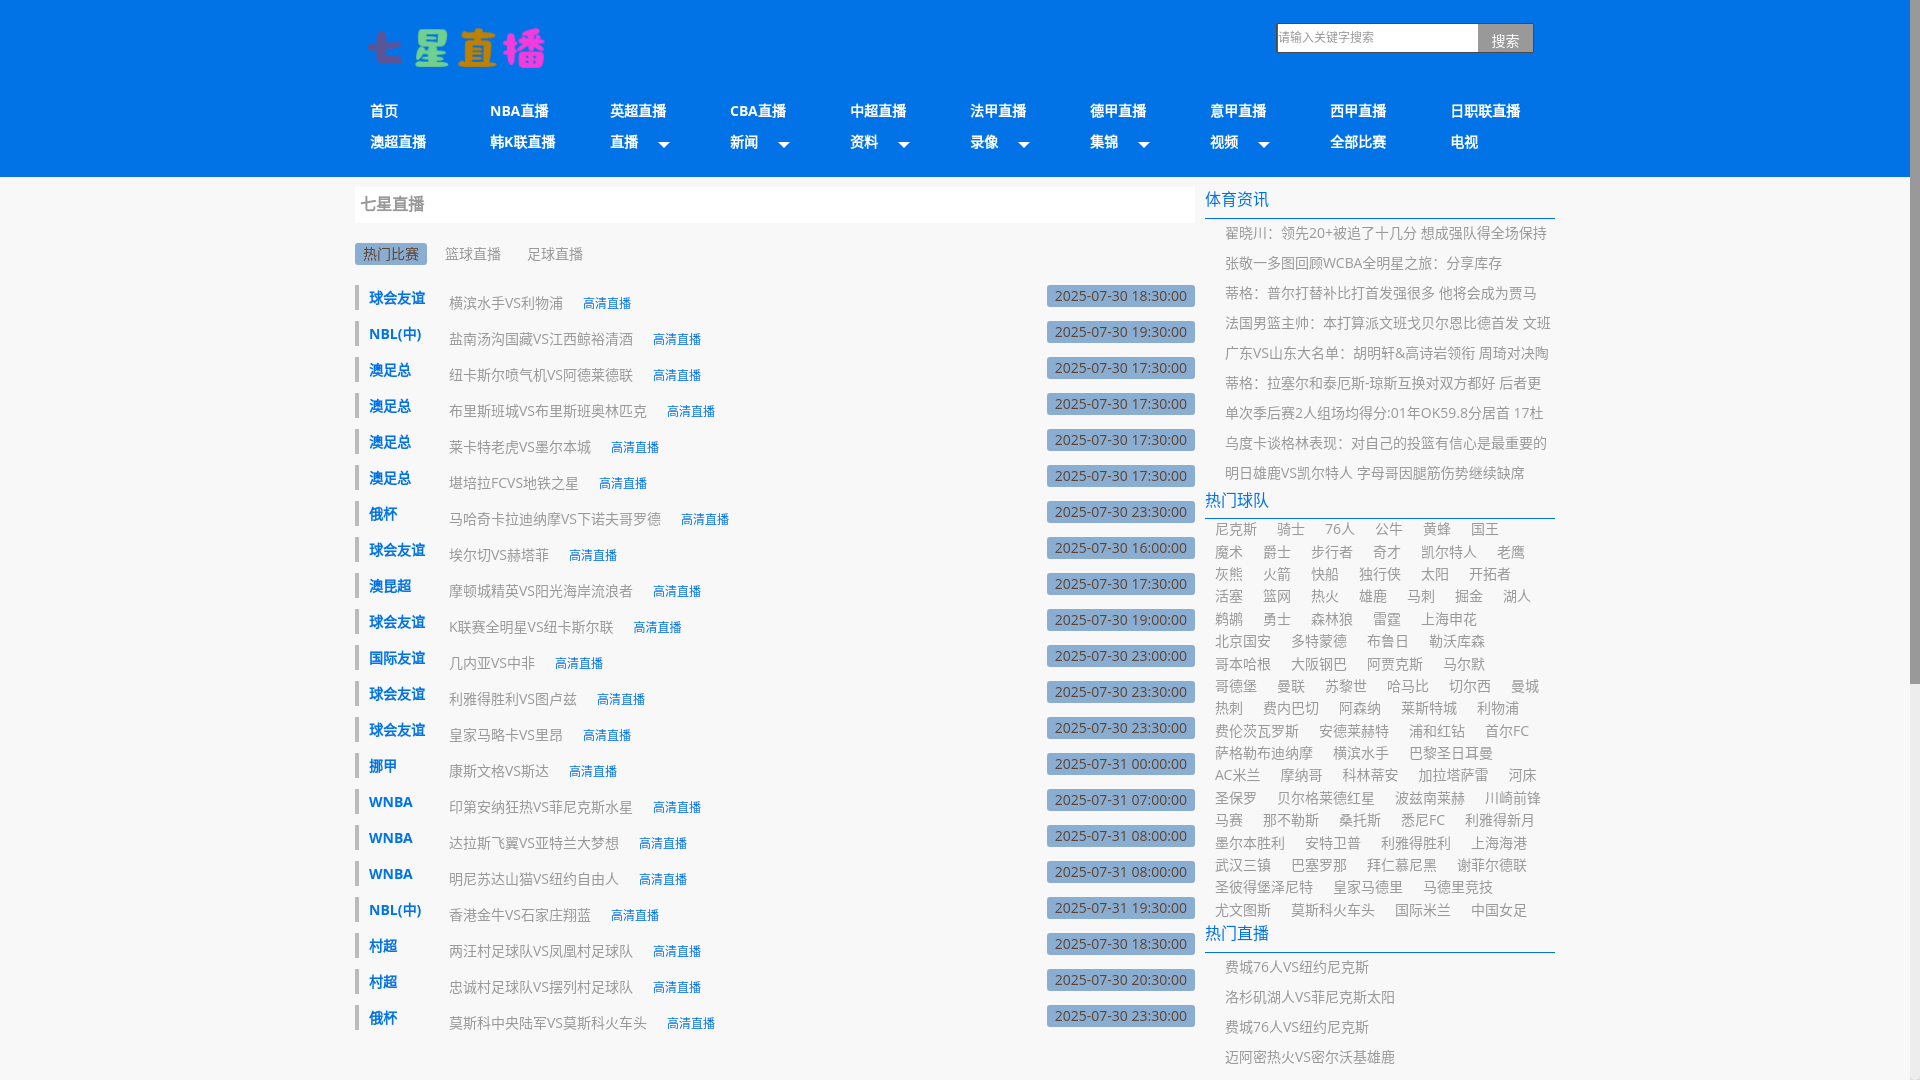Open 高清直播 for 盐南汤沟国藏VS江西鲸裕清酒
The image size is (1920, 1080).
click(x=677, y=339)
